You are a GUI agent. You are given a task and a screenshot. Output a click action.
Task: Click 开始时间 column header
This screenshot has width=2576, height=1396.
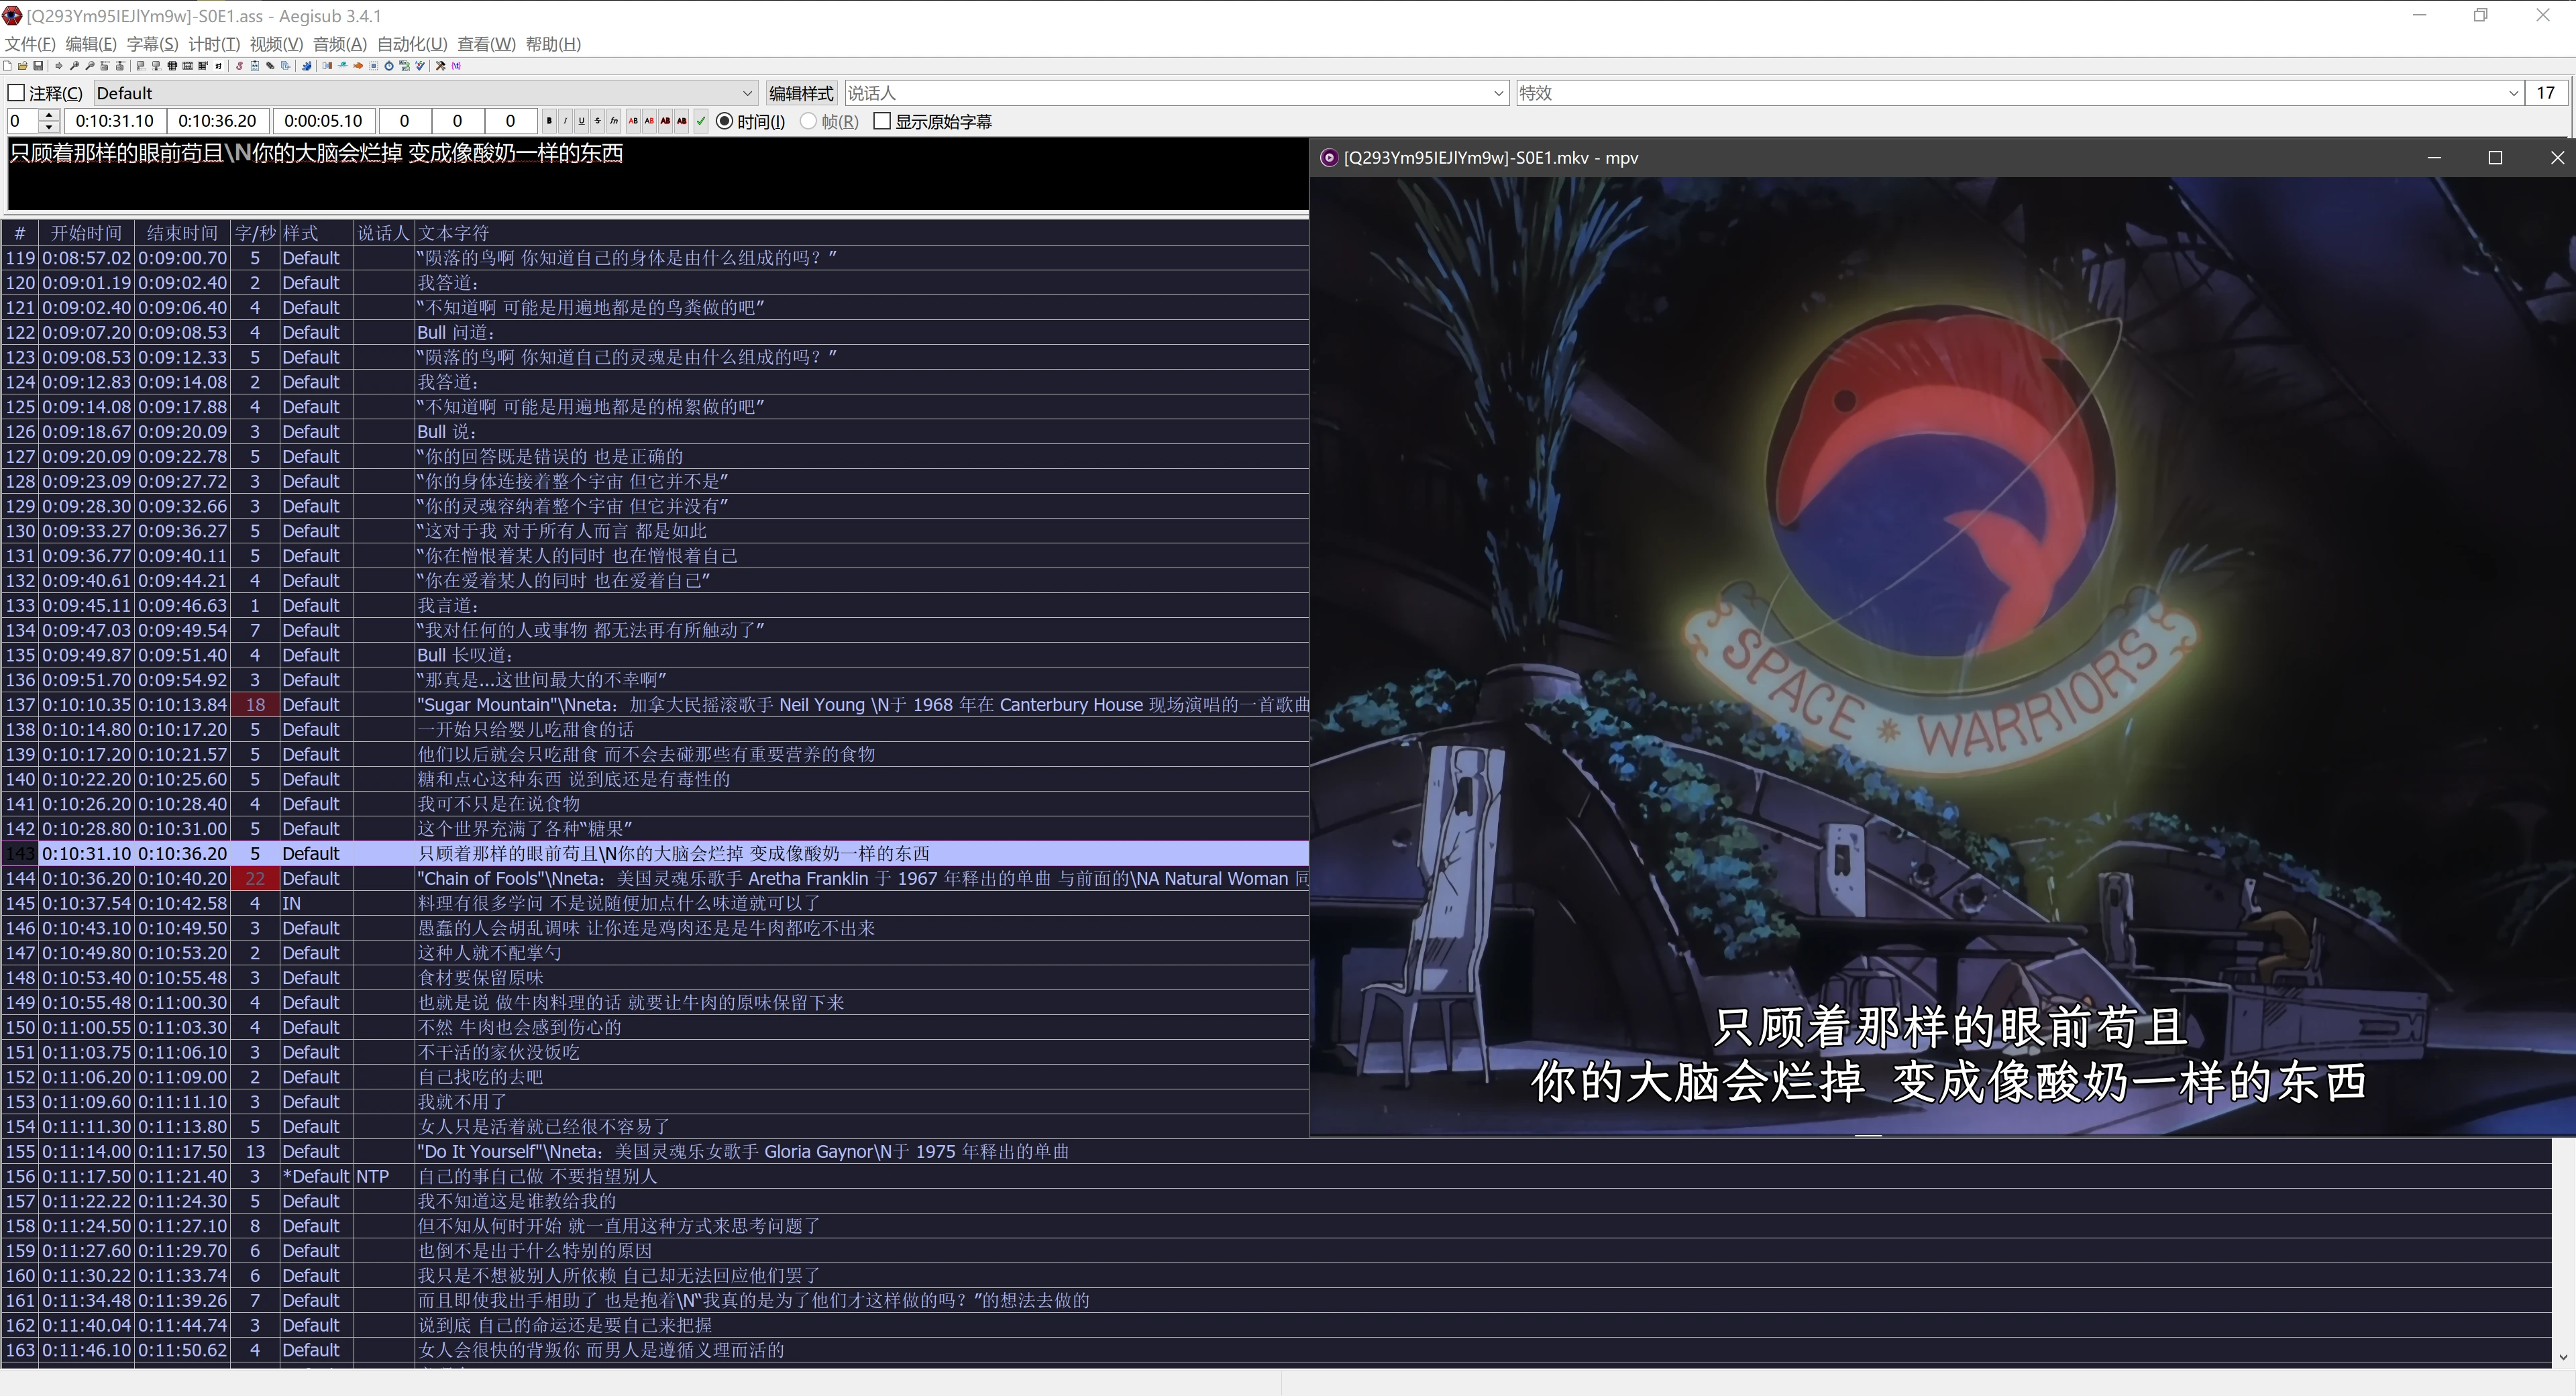86,233
